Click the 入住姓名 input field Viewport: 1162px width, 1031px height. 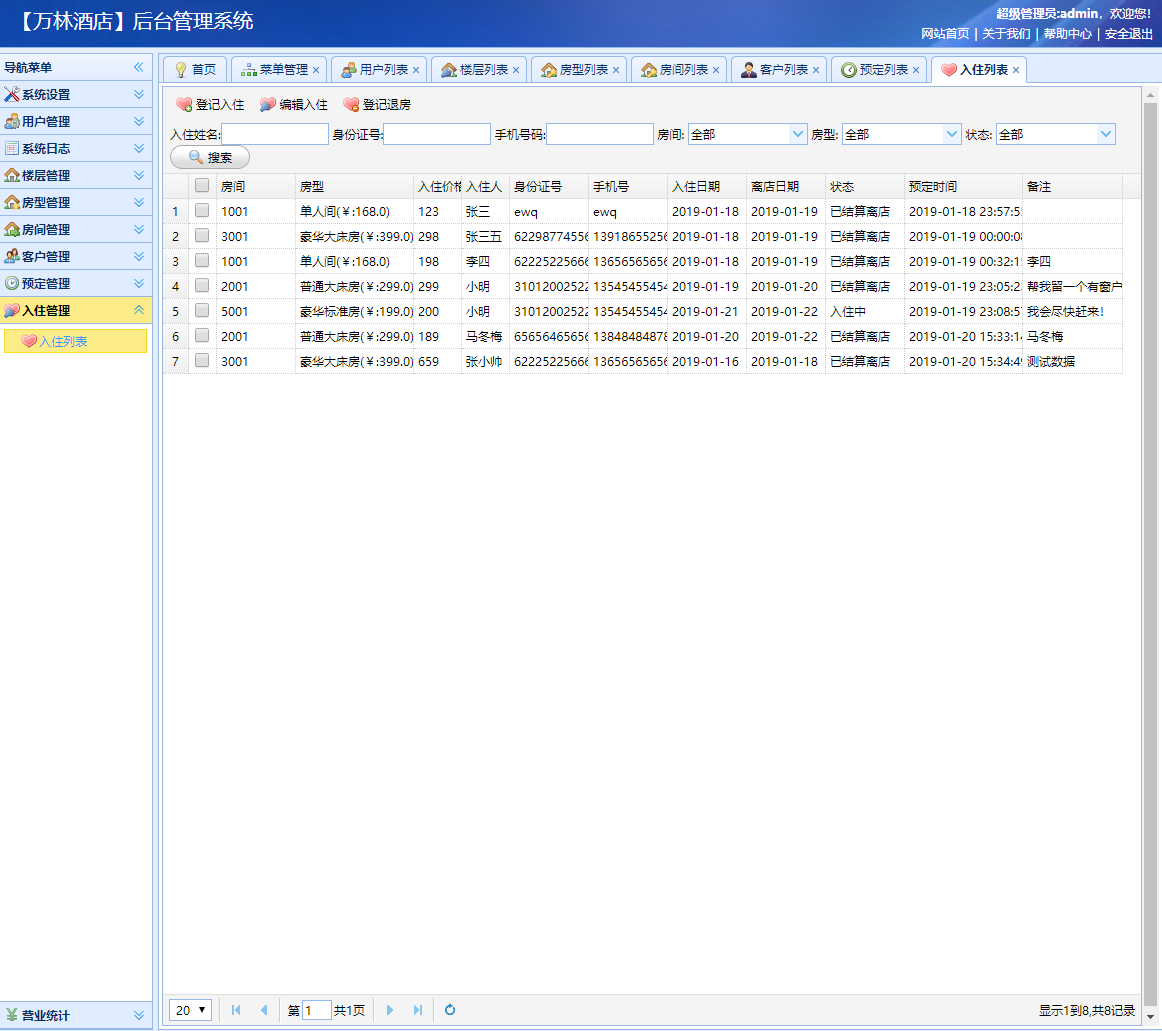coord(274,134)
